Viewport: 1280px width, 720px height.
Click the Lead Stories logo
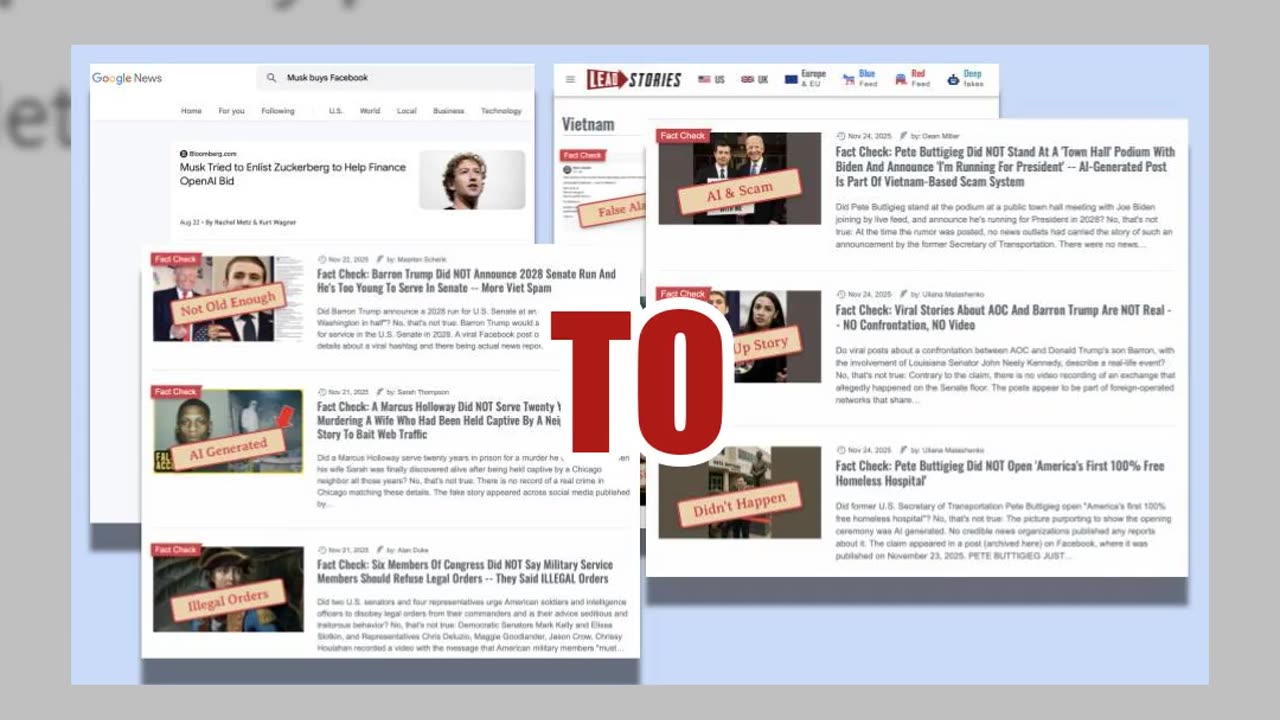[x=634, y=80]
